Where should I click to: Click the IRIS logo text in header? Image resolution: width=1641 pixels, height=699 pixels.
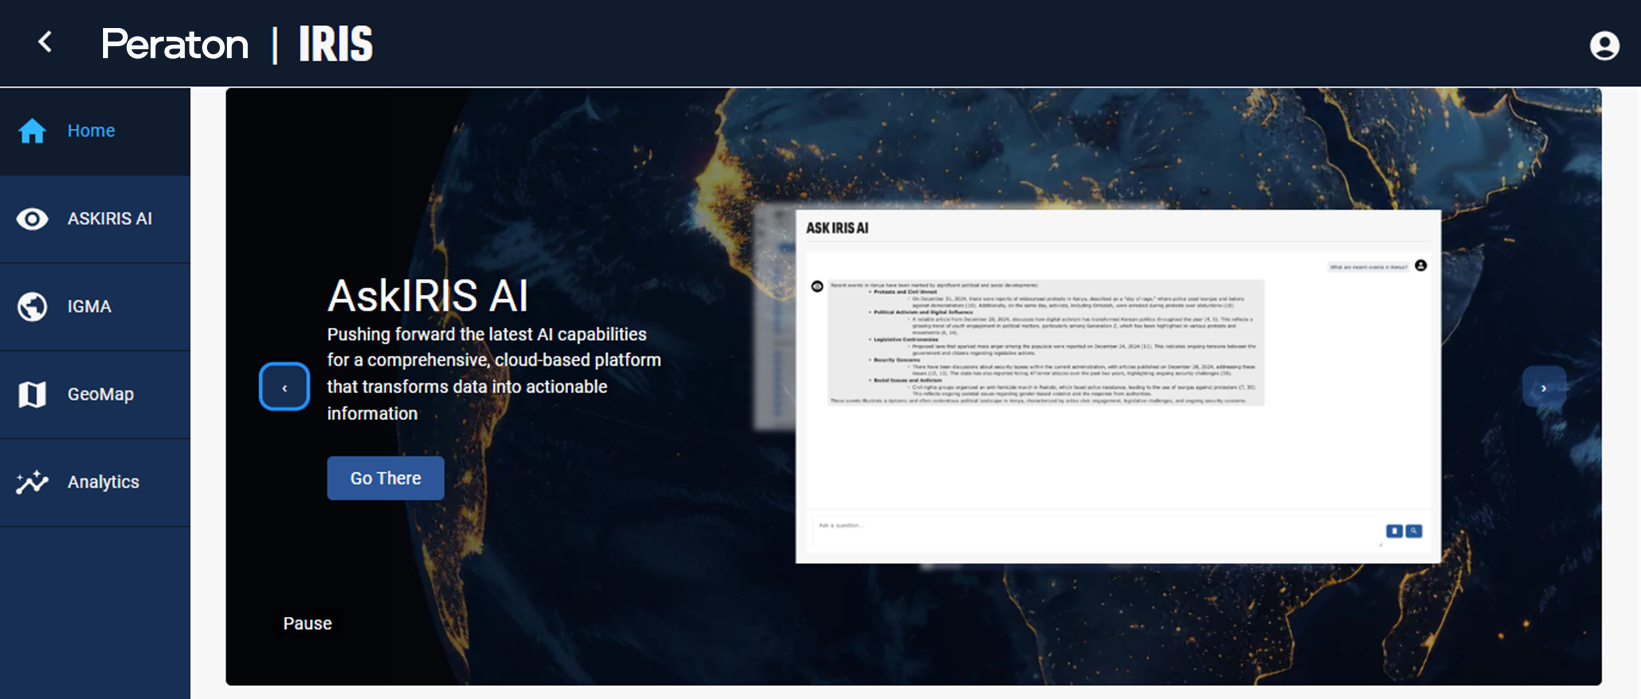(336, 45)
